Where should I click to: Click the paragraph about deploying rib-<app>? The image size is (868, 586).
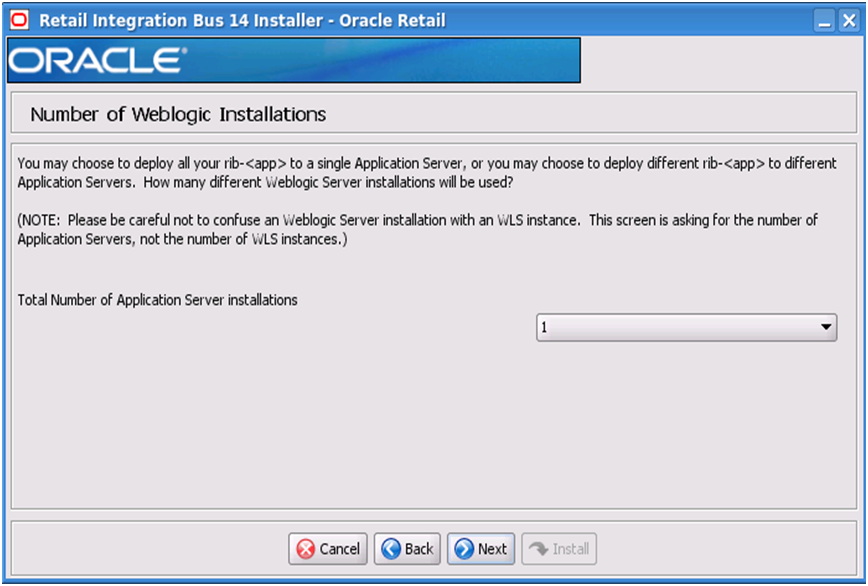(x=427, y=173)
